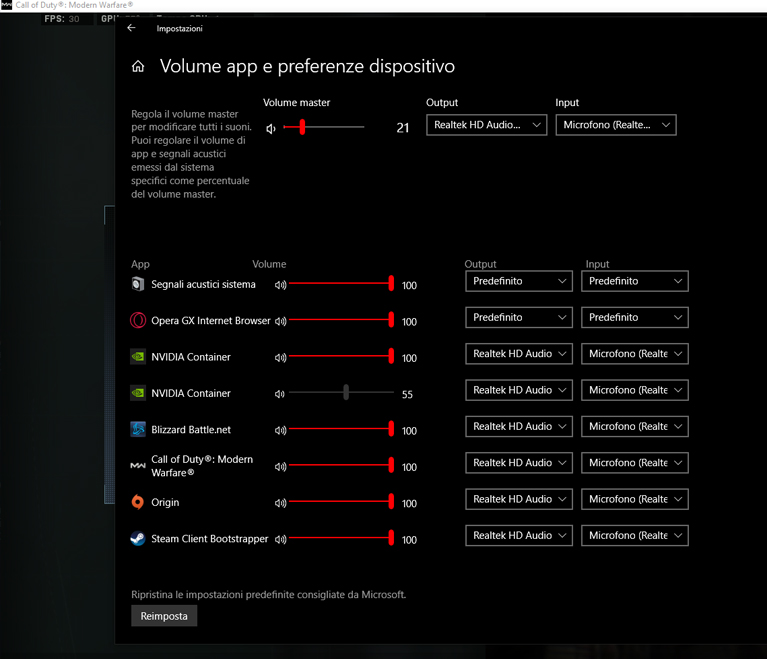Image resolution: width=767 pixels, height=659 pixels.
Task: Click the FPS: 30 overlay text
Action: pos(62,19)
